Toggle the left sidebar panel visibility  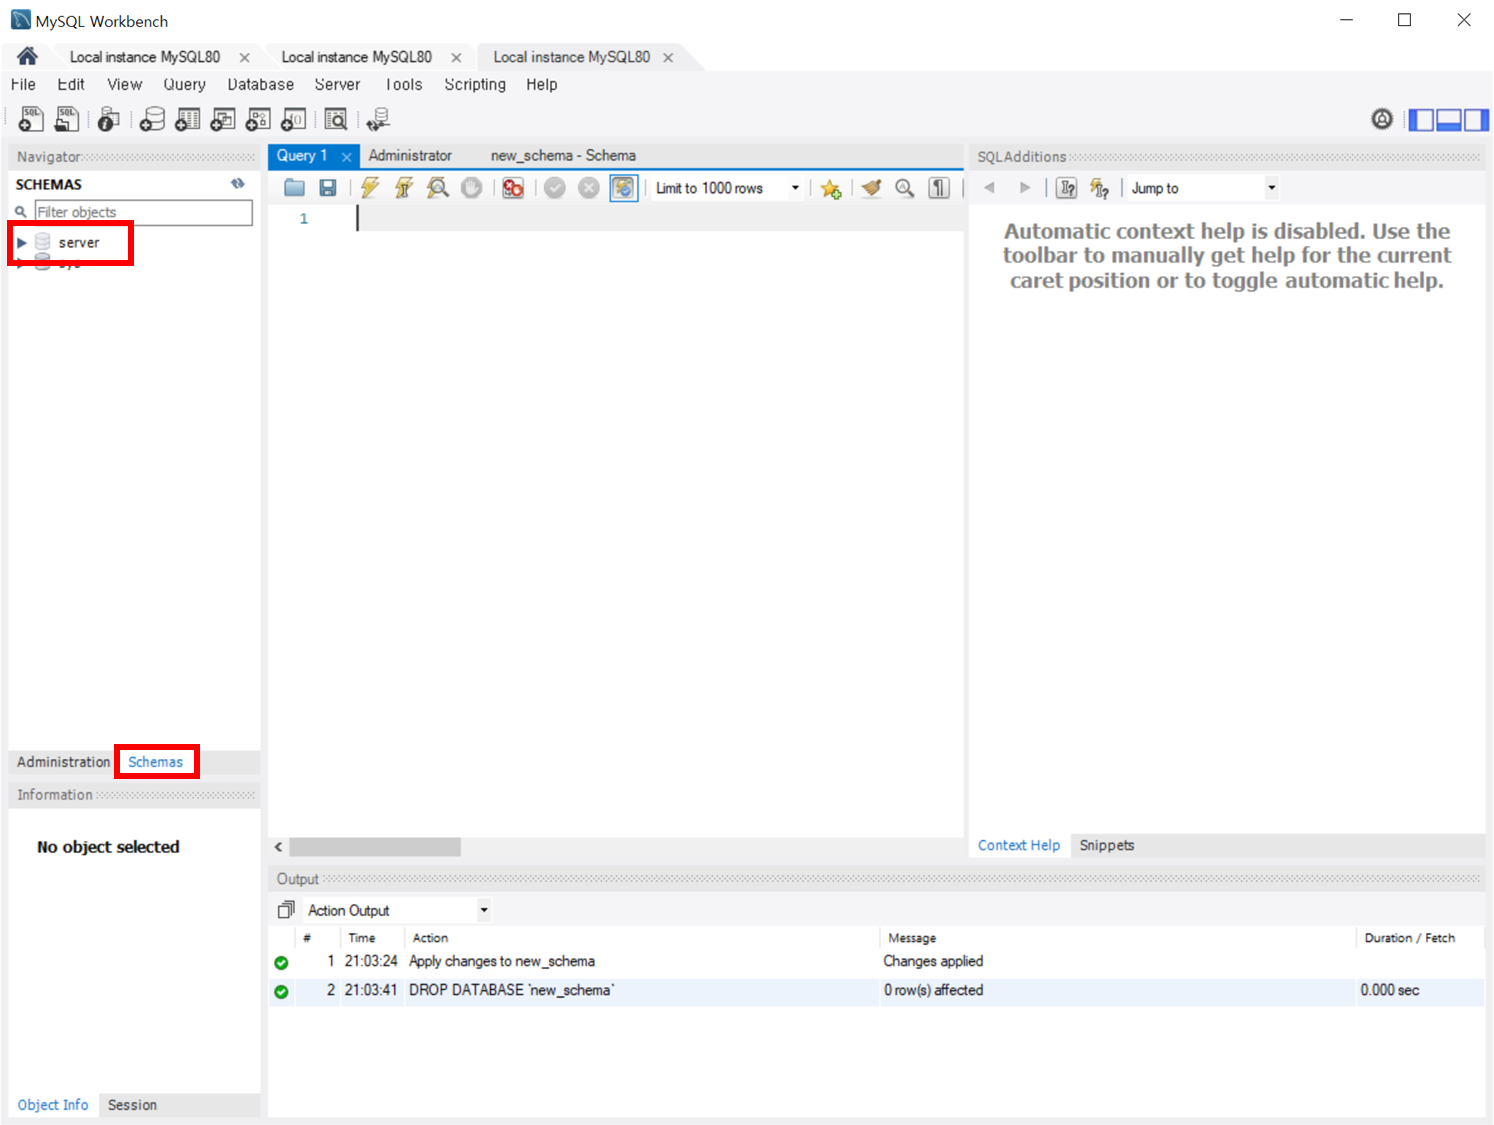(x=1420, y=120)
